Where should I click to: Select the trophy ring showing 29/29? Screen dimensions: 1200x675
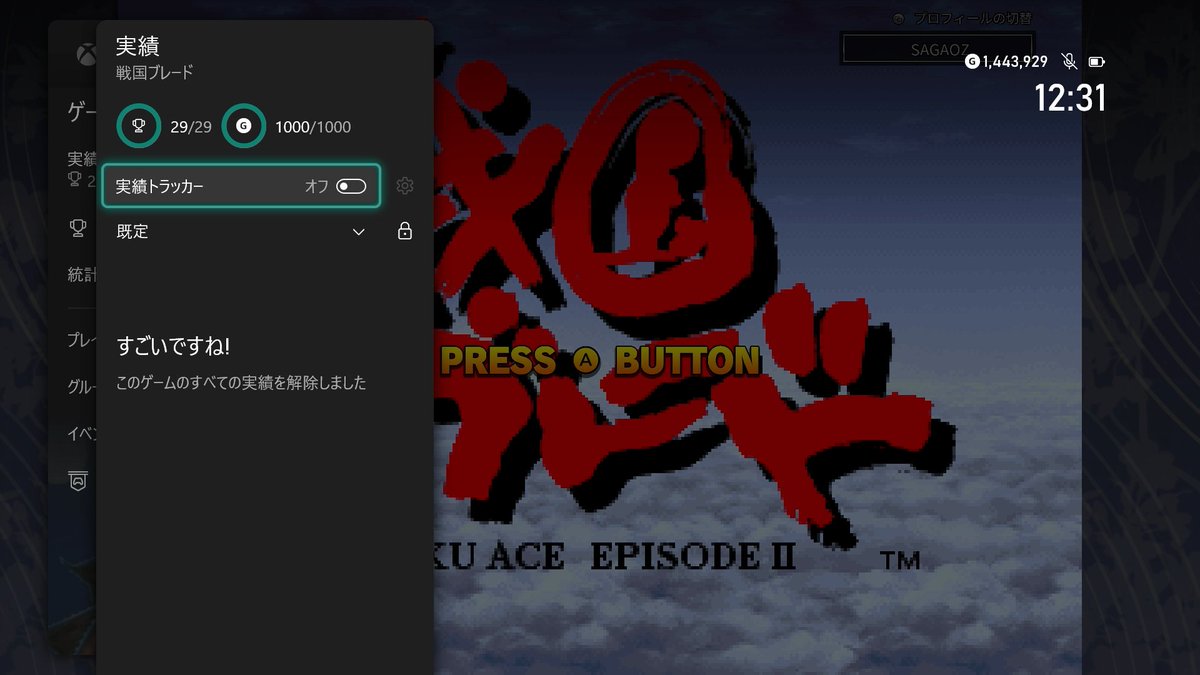point(139,126)
